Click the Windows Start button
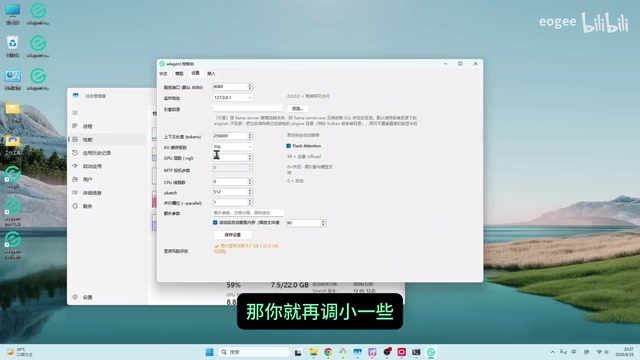Image resolution: width=640 pixels, height=360 pixels. (x=209, y=352)
